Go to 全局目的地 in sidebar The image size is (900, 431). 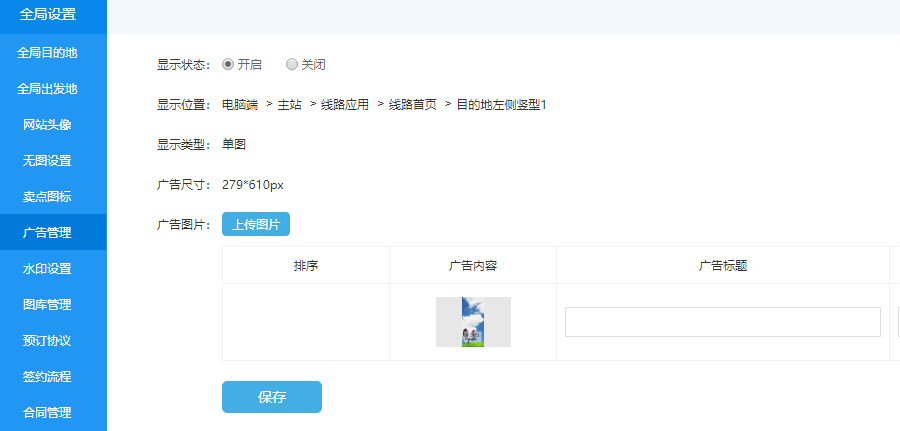click(47, 53)
